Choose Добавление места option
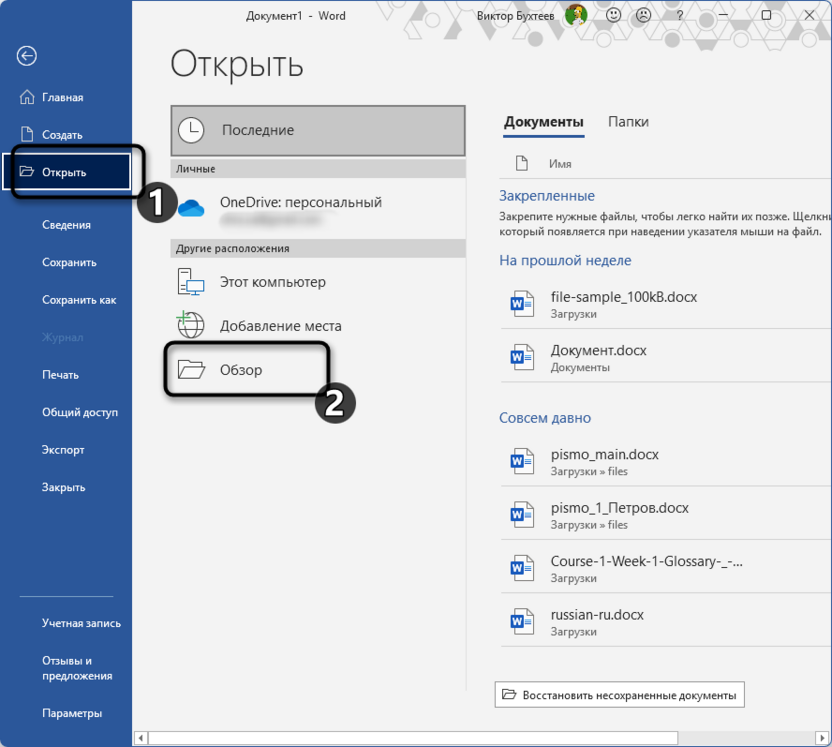832x747 pixels. click(x=318, y=325)
